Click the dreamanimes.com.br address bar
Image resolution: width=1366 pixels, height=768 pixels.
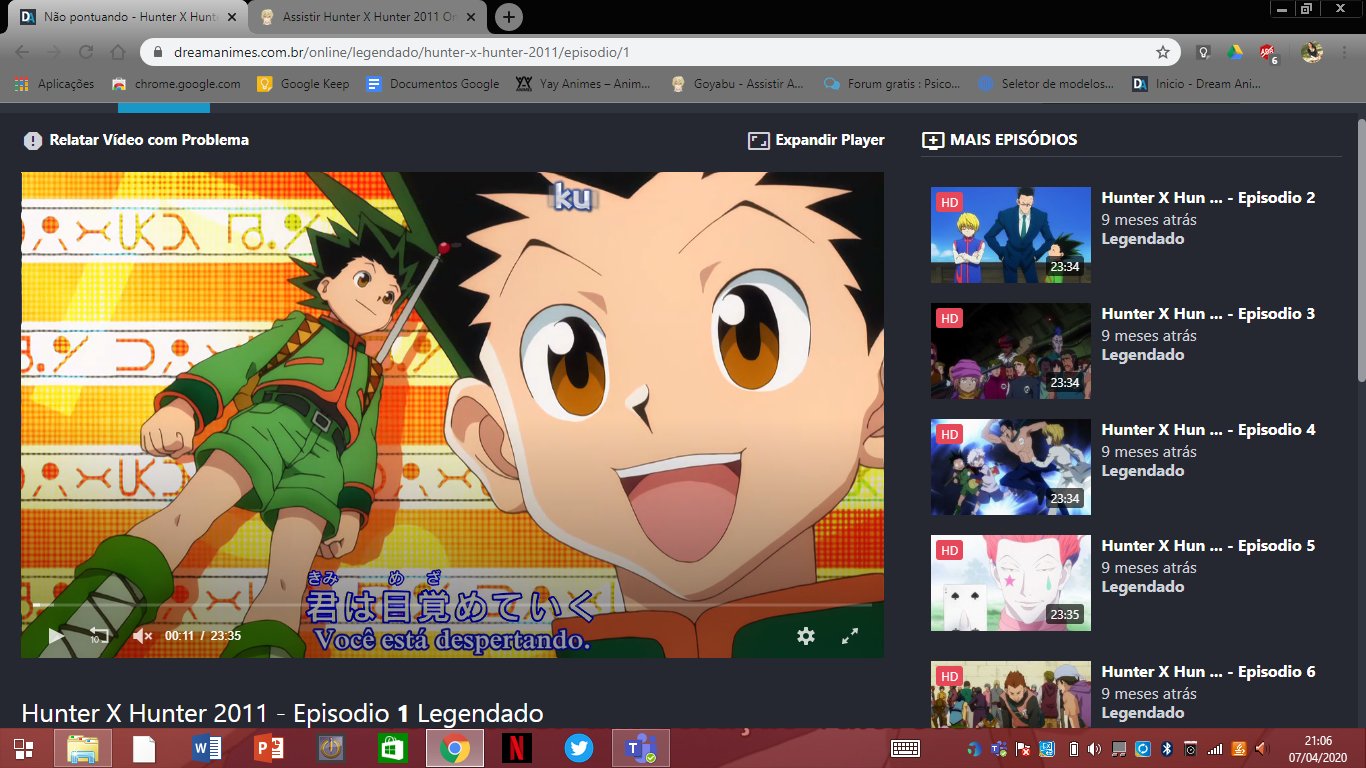pos(660,52)
